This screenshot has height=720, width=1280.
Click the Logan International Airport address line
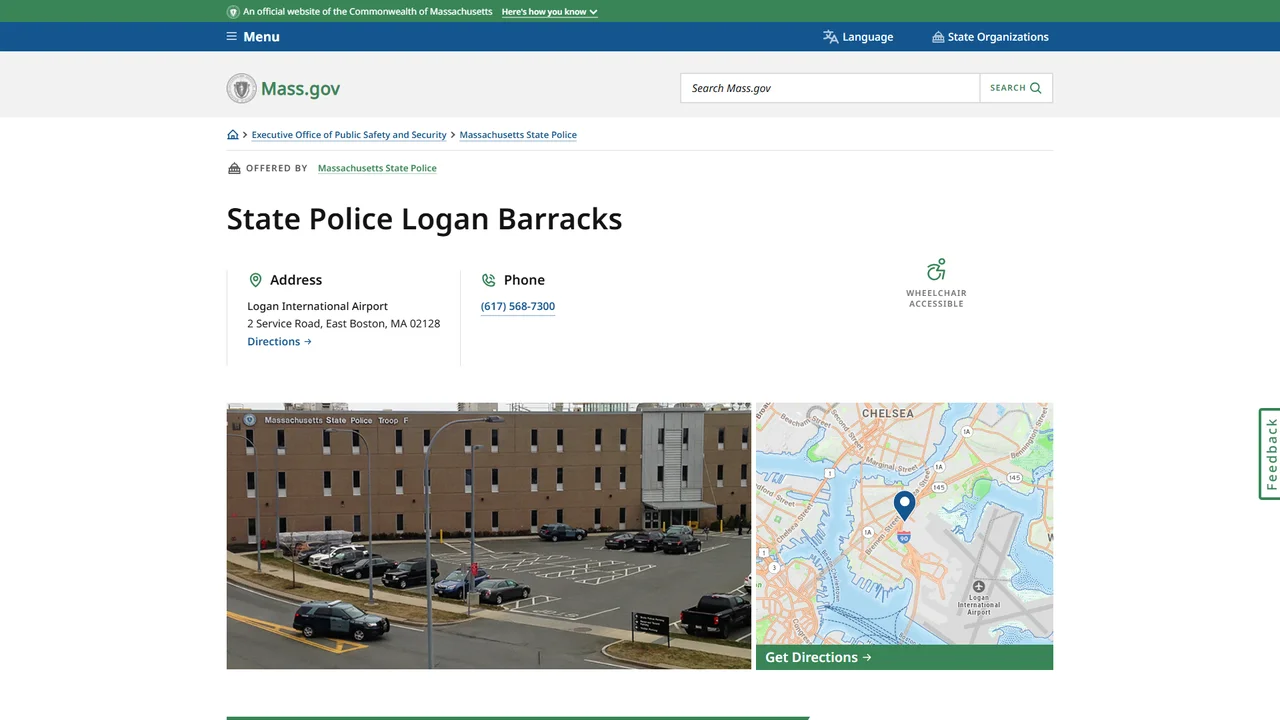pos(318,306)
